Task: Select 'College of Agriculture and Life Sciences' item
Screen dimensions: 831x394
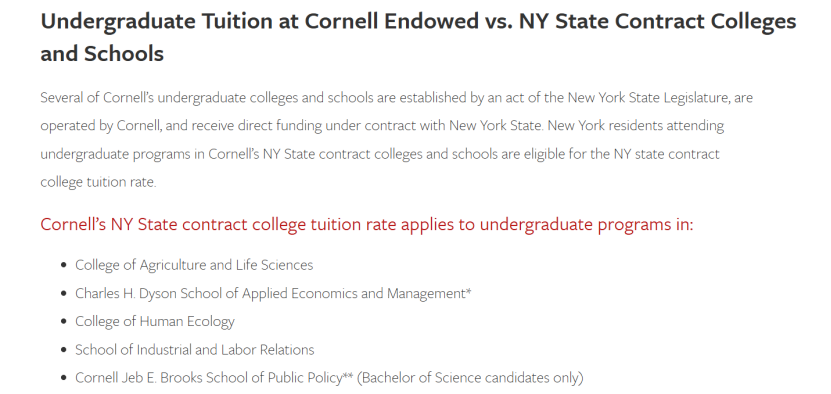Action: (x=194, y=265)
